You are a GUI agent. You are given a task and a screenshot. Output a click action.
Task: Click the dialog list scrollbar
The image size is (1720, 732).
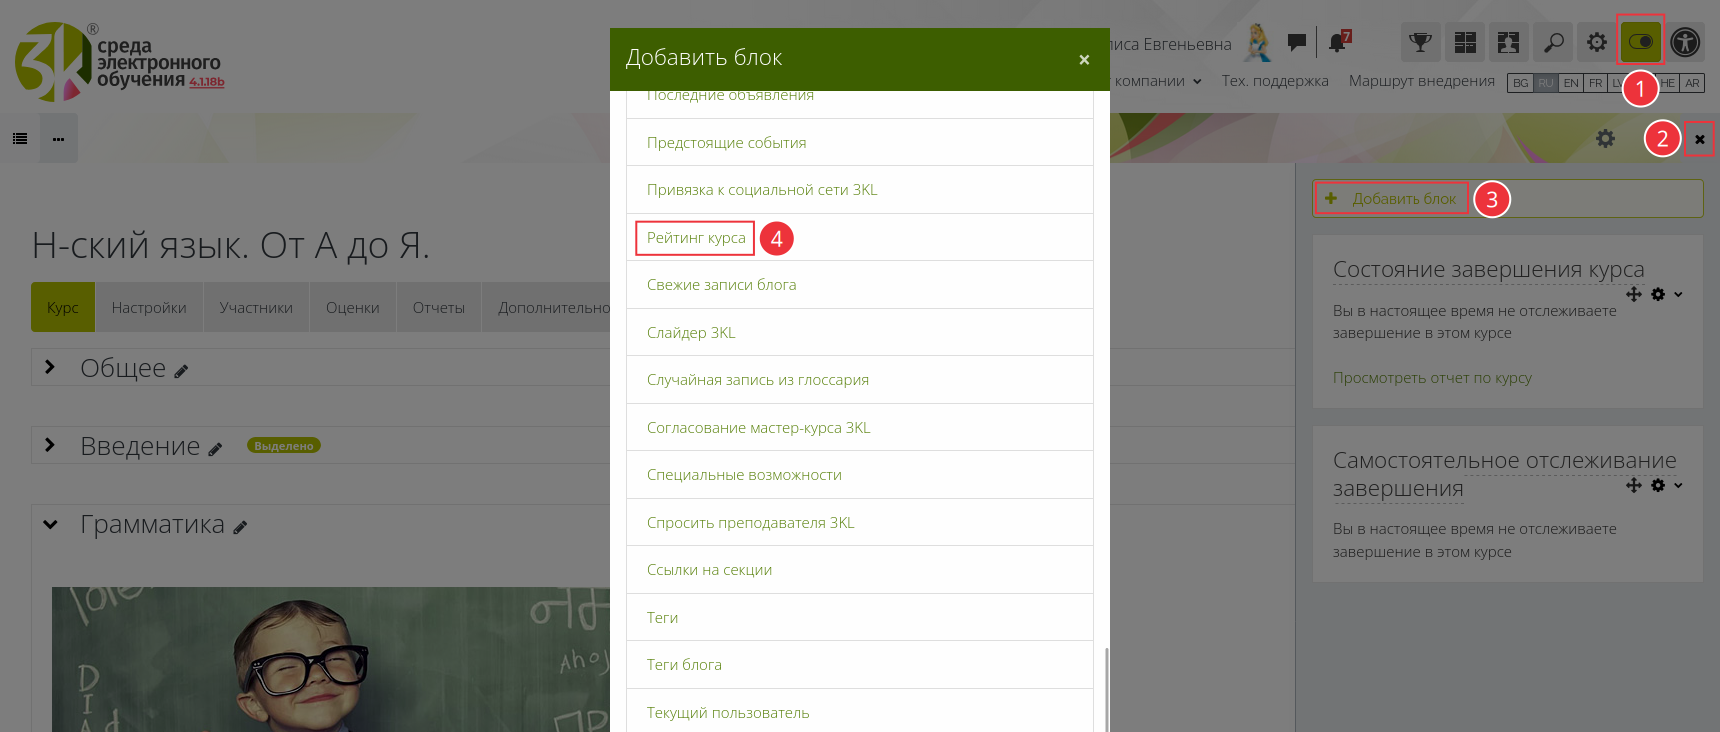click(1106, 690)
